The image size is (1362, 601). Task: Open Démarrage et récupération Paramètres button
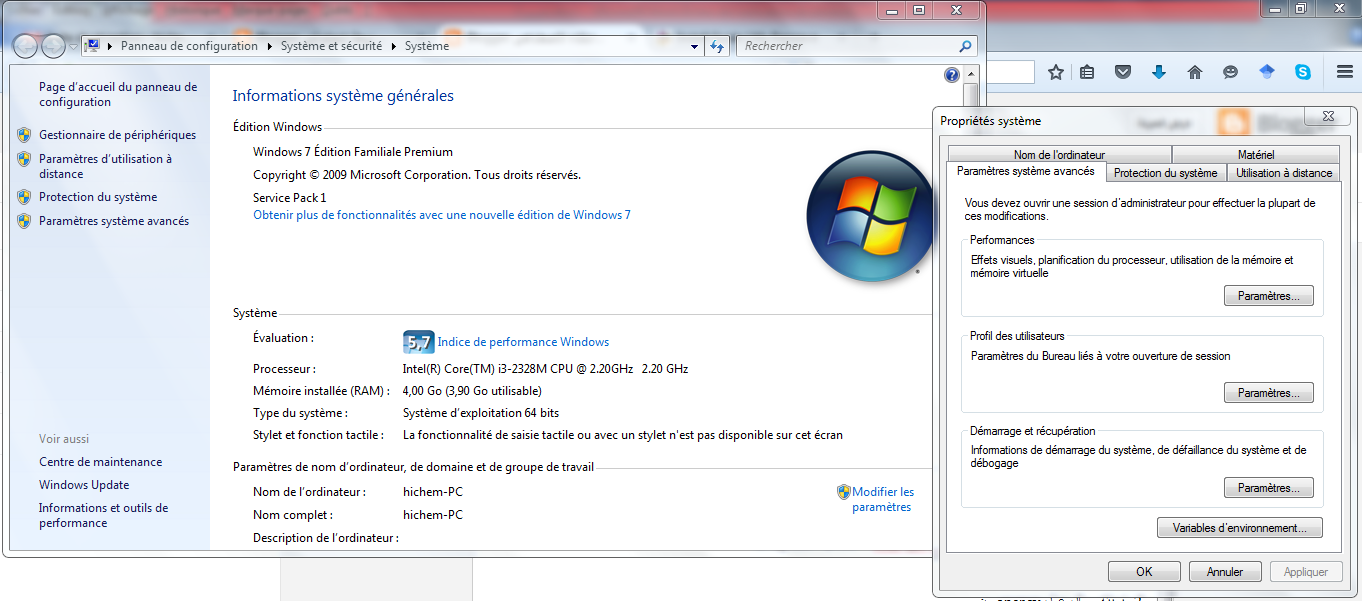1268,488
